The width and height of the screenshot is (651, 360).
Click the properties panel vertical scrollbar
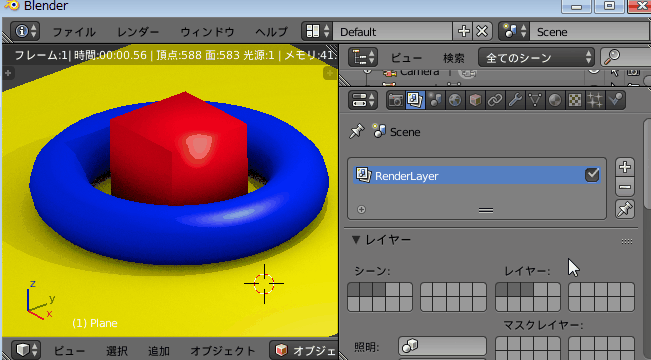(x=647, y=164)
